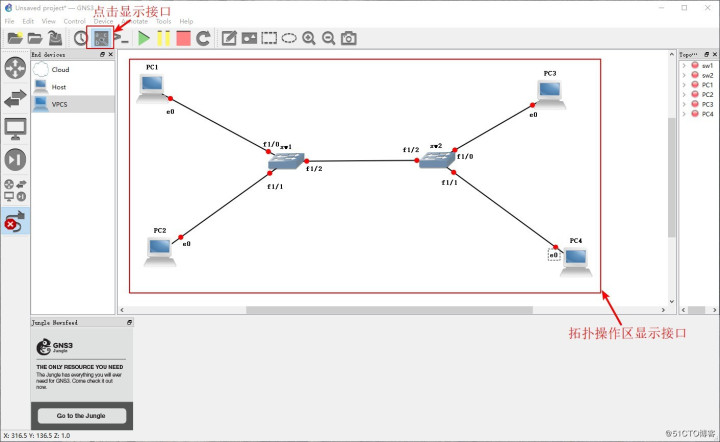Screen dimensions: 720x442
Task: Click the Go to the Jungle button
Action: pos(82,415)
